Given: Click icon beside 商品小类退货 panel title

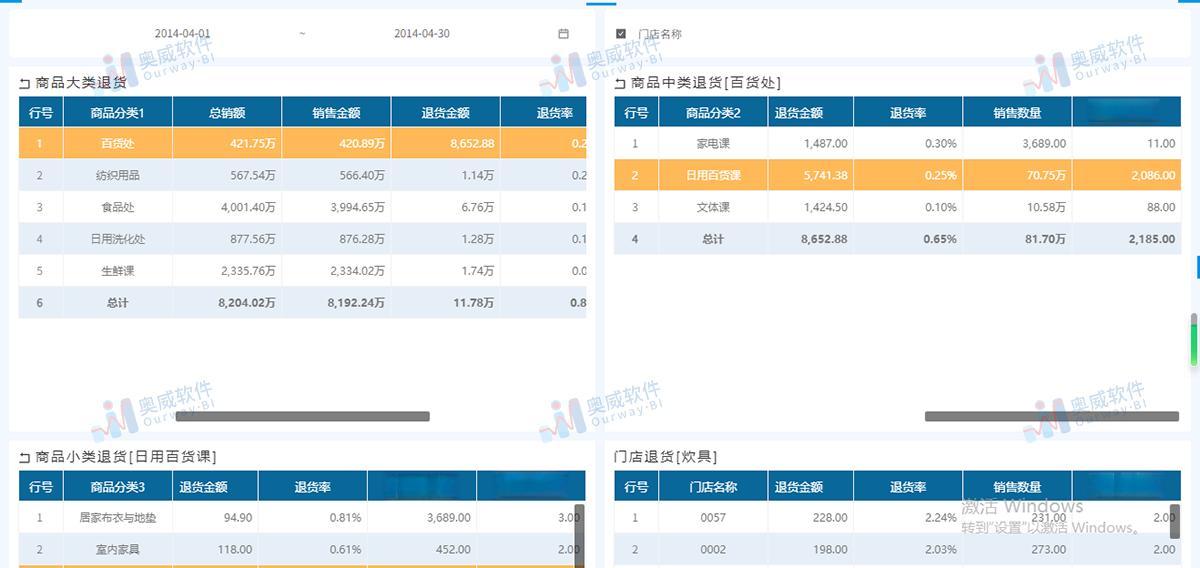Looking at the screenshot, I should [x=25, y=457].
